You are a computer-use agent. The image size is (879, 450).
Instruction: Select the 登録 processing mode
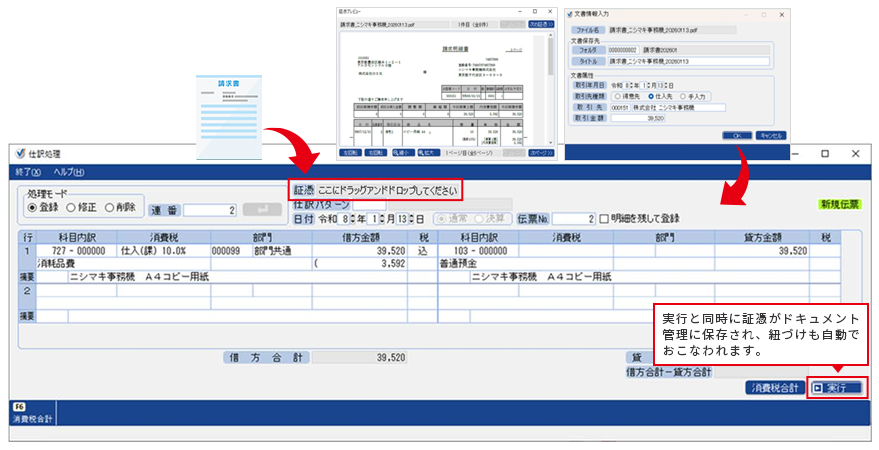(33, 207)
